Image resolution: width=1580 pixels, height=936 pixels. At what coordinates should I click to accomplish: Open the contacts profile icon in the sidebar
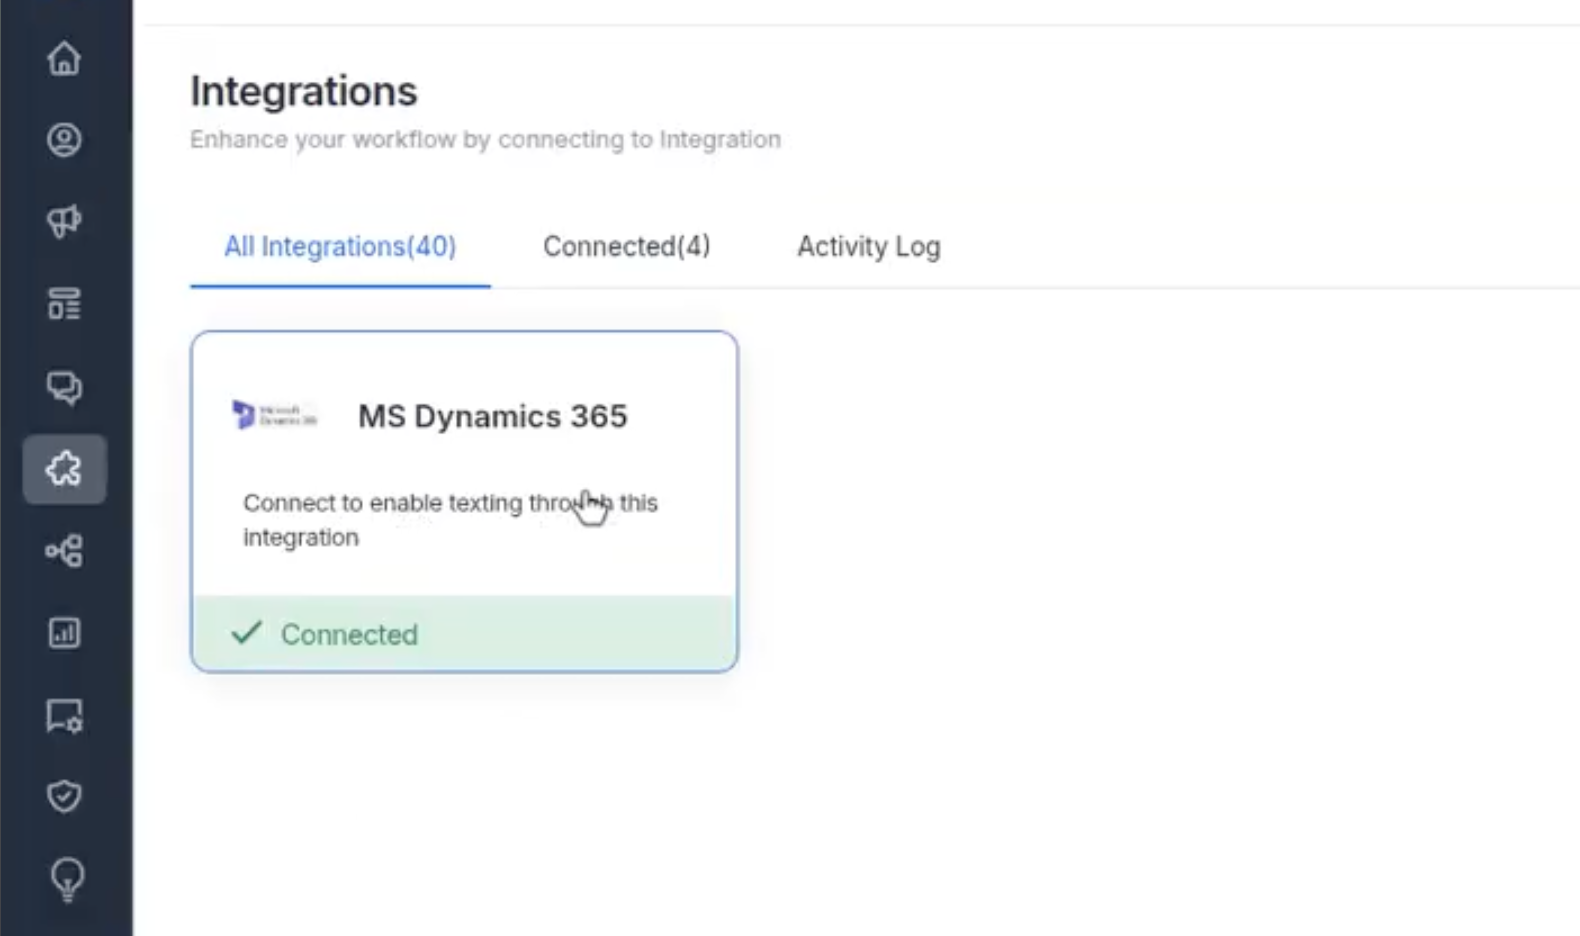64,140
